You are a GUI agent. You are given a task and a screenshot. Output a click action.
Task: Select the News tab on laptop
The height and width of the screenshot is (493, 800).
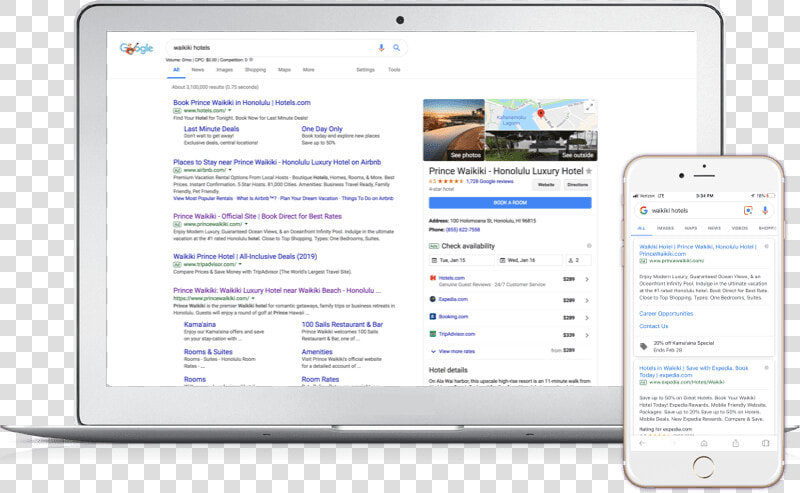[197, 70]
